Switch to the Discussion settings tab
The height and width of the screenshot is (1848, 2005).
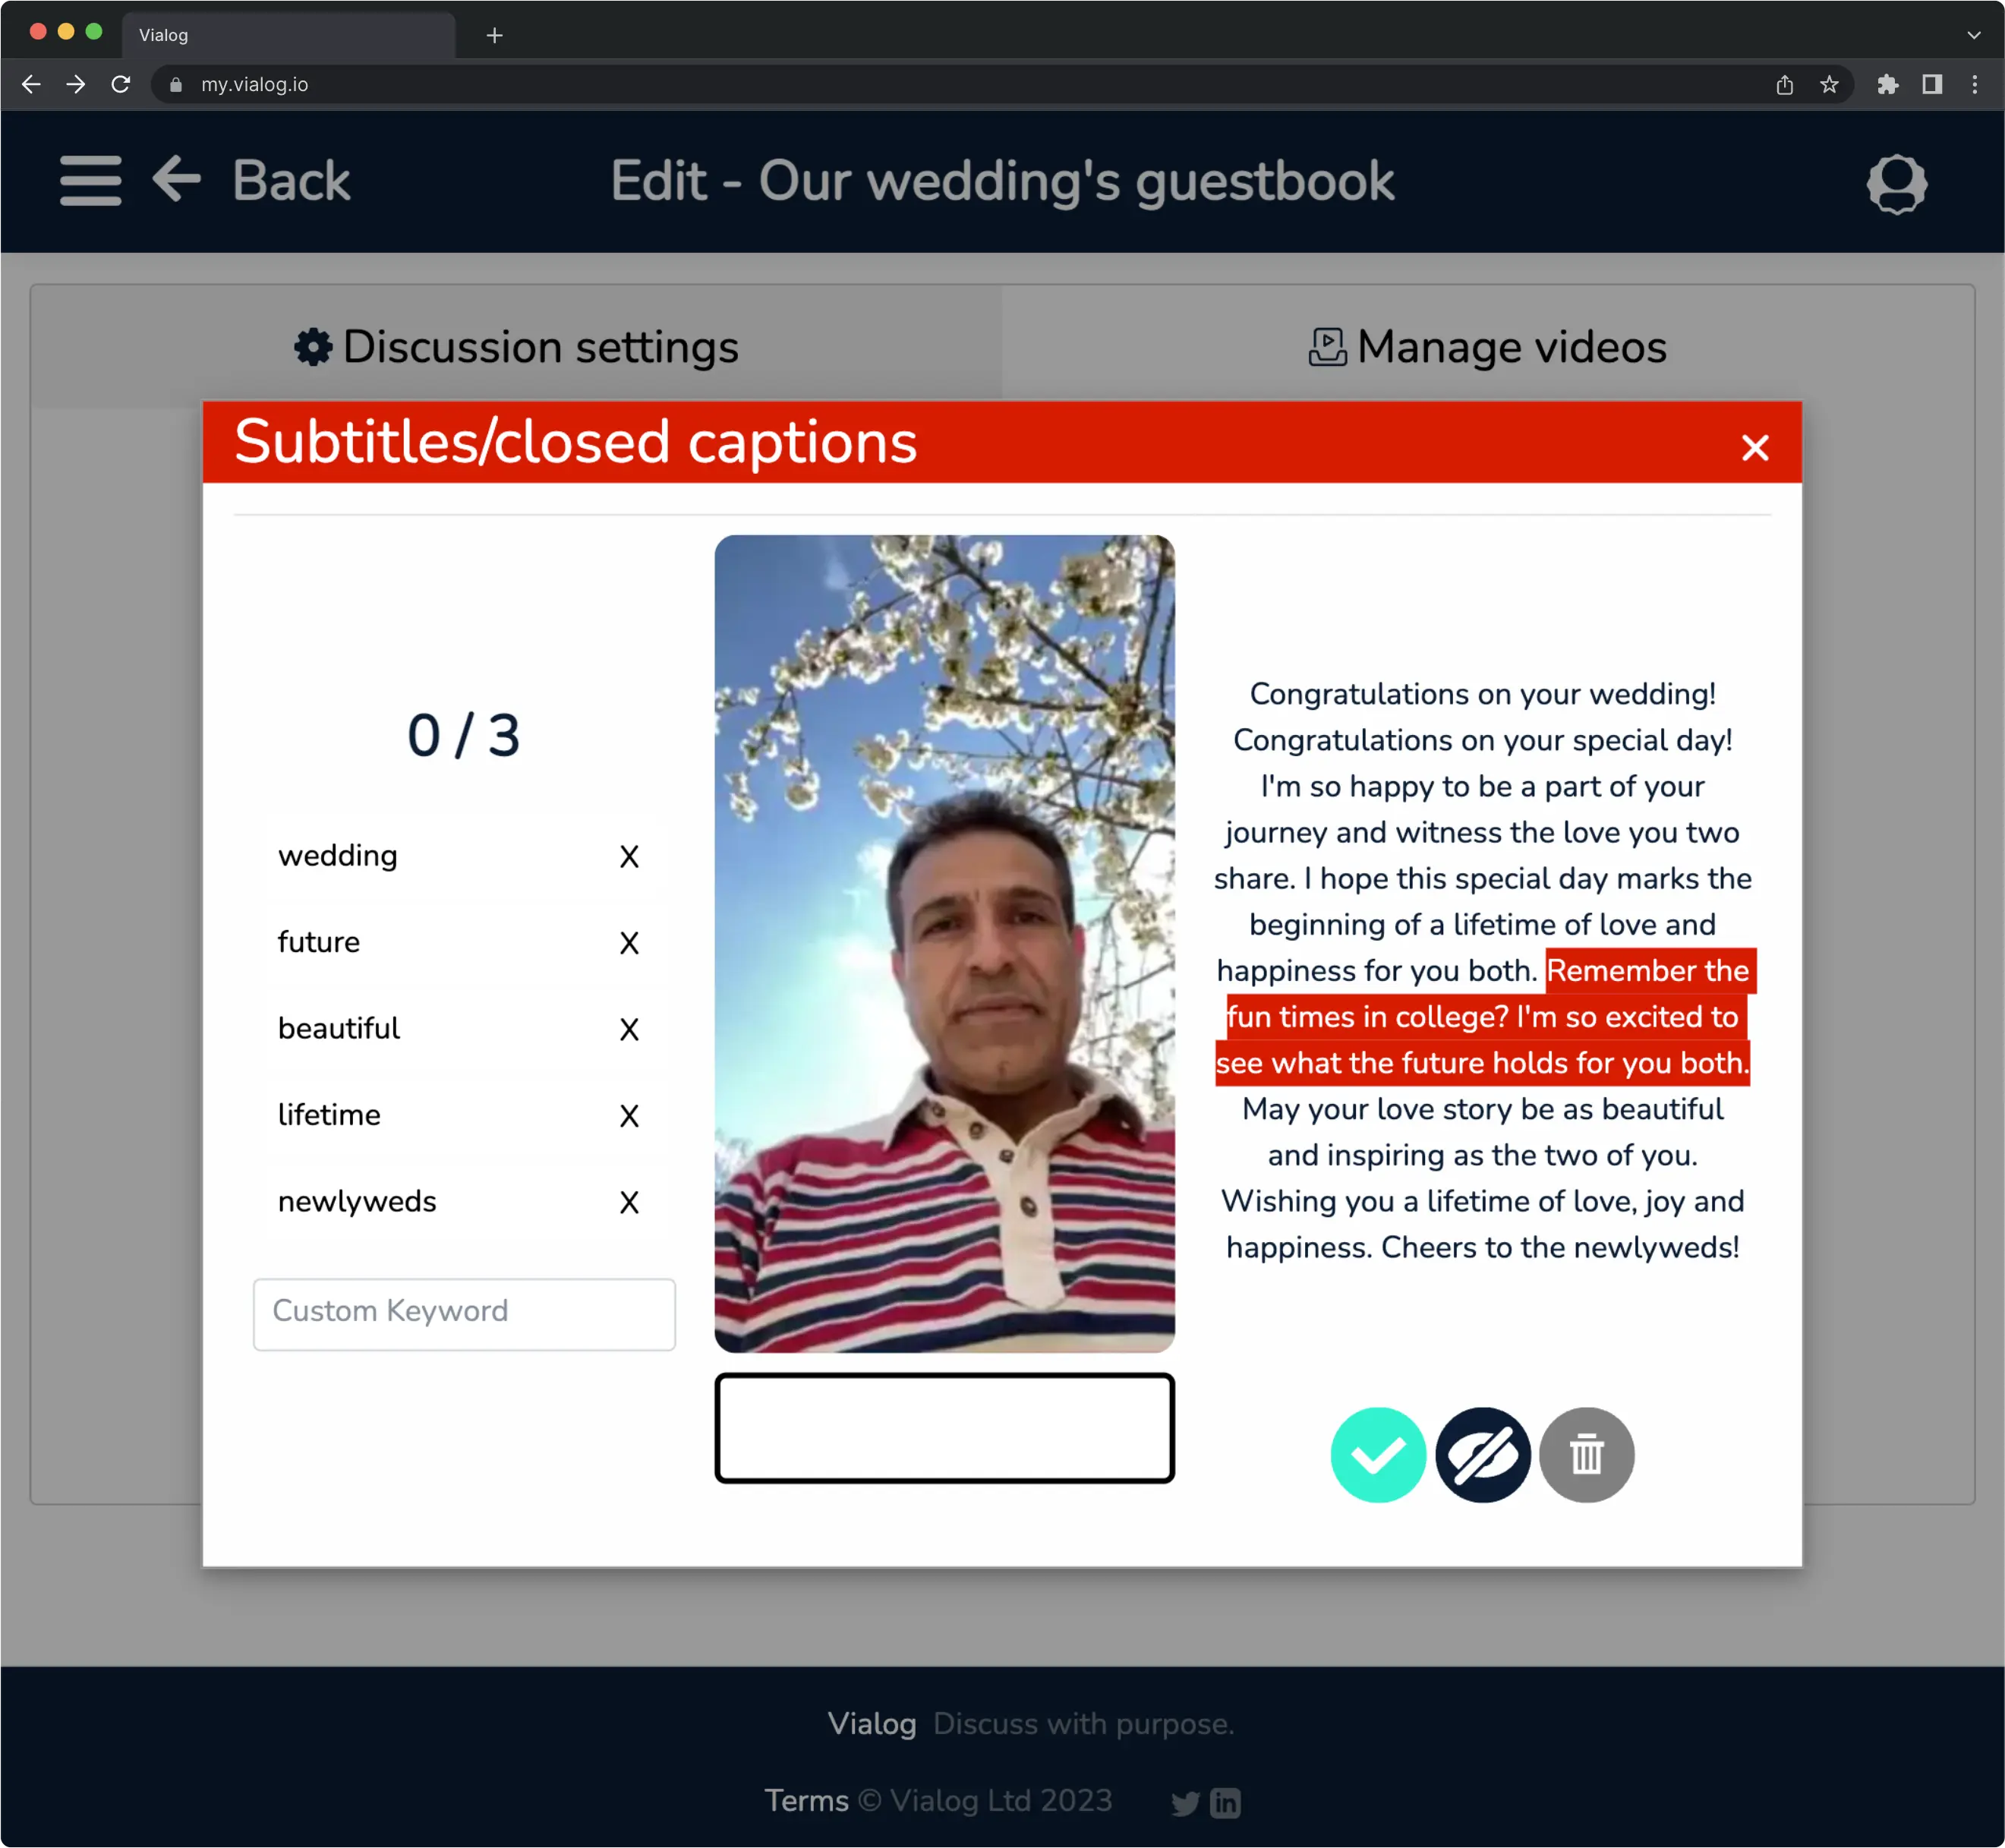[x=516, y=347]
